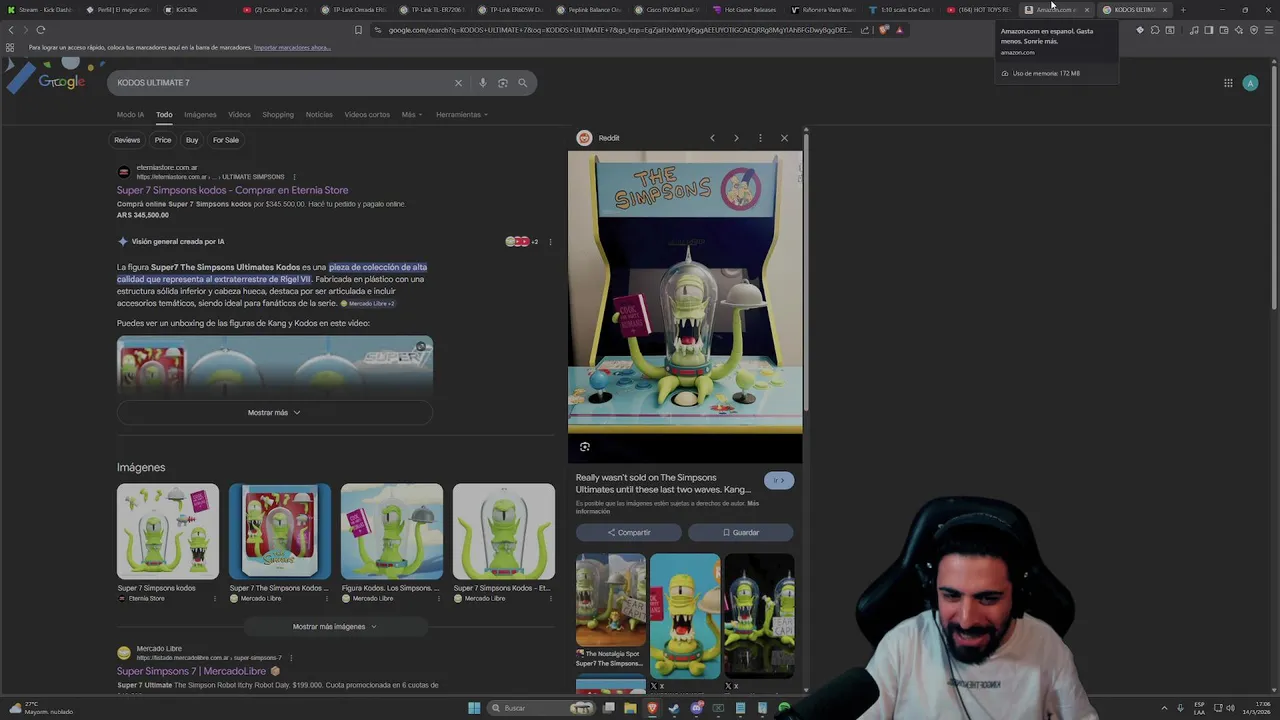Open the Google account avatar
The height and width of the screenshot is (720, 1280).
(1250, 83)
